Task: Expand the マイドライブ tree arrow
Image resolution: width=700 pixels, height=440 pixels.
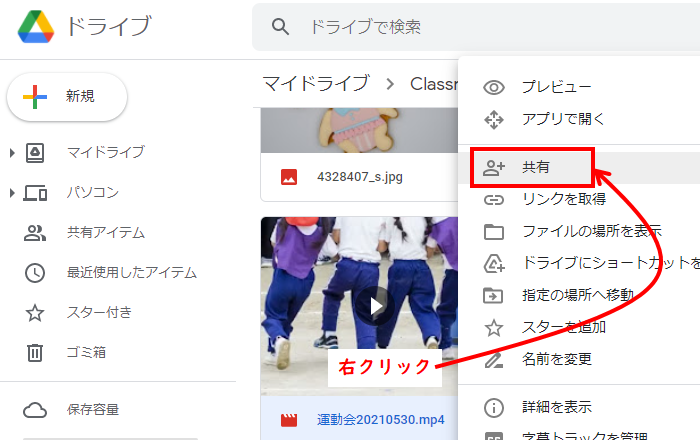Action: (x=12, y=152)
